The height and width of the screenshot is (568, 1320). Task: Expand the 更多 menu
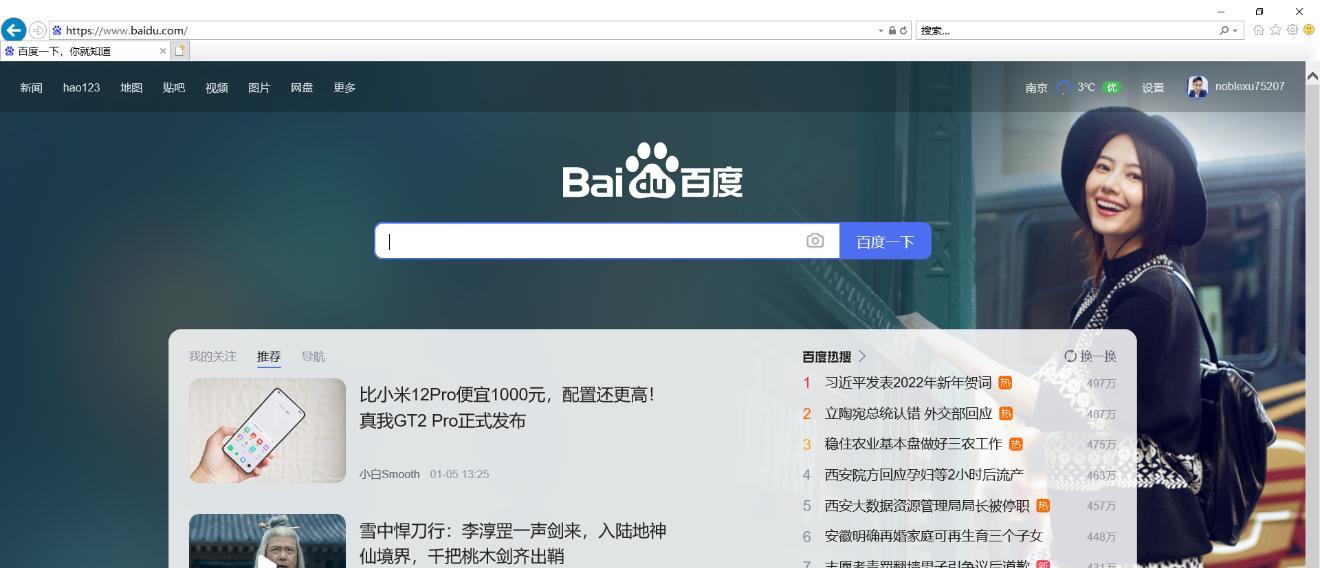click(345, 88)
